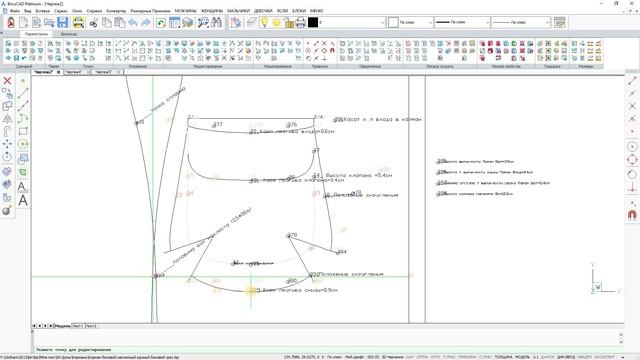Open the zoom magnifier tool
This screenshot has height=360, width=640.
[203, 22]
